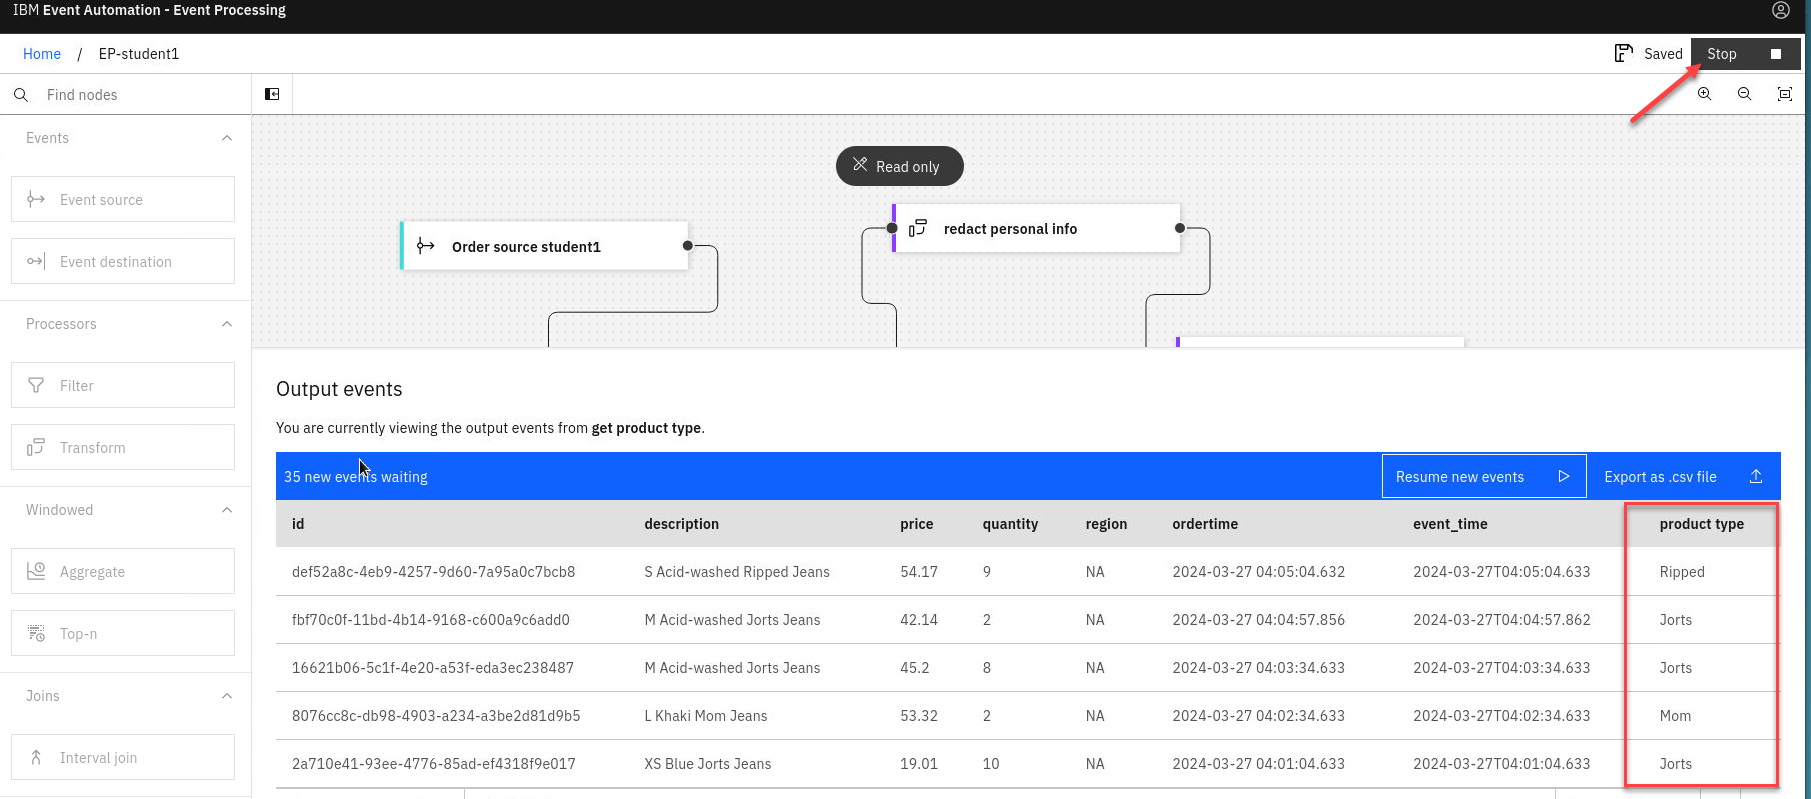The width and height of the screenshot is (1811, 799).
Task: Resume new events in output table
Action: pyautogui.click(x=1483, y=477)
